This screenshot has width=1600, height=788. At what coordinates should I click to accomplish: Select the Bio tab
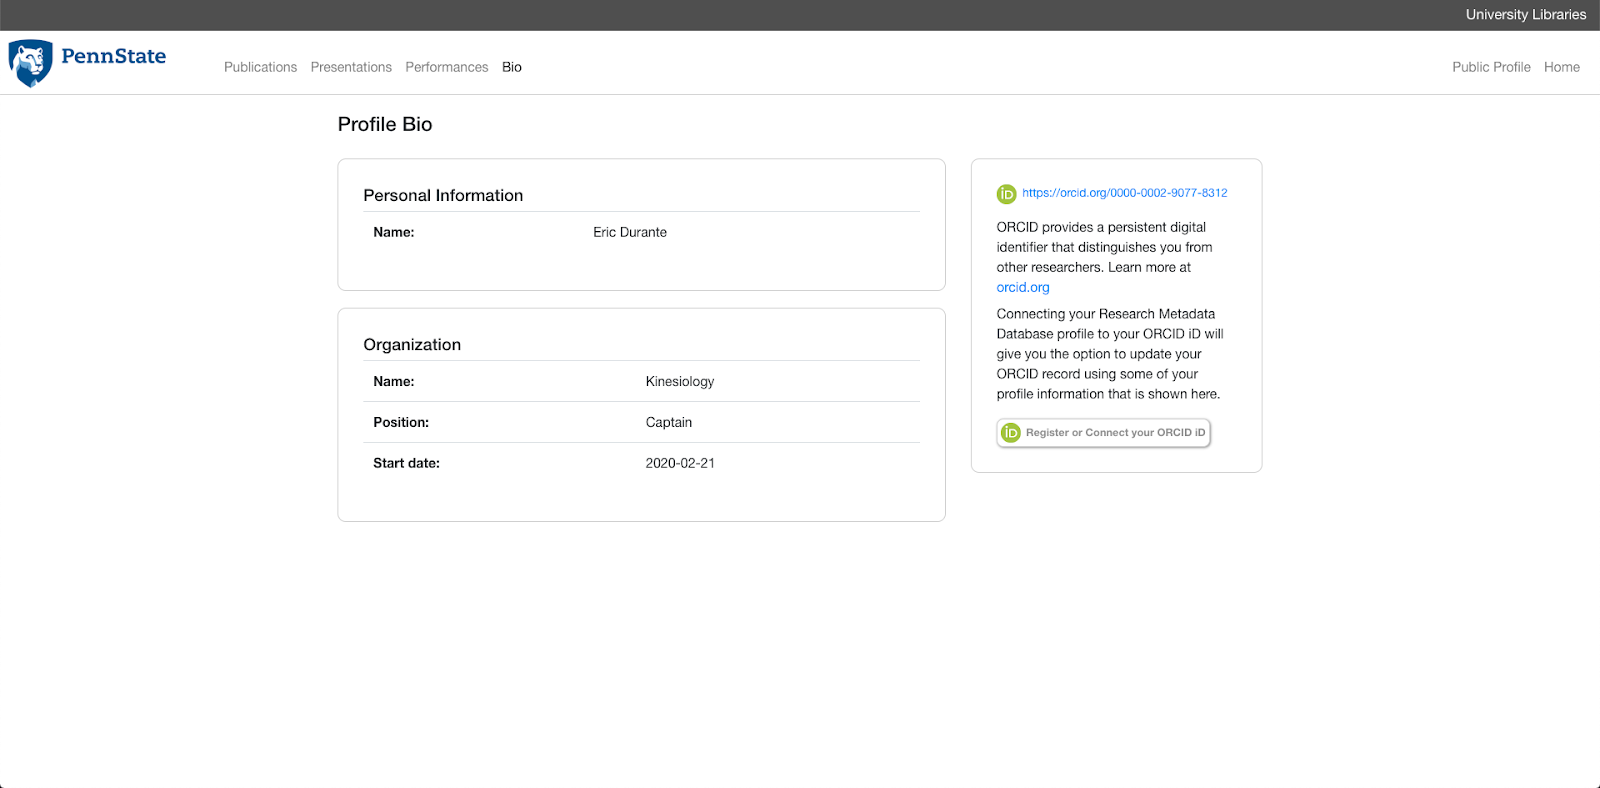512,67
